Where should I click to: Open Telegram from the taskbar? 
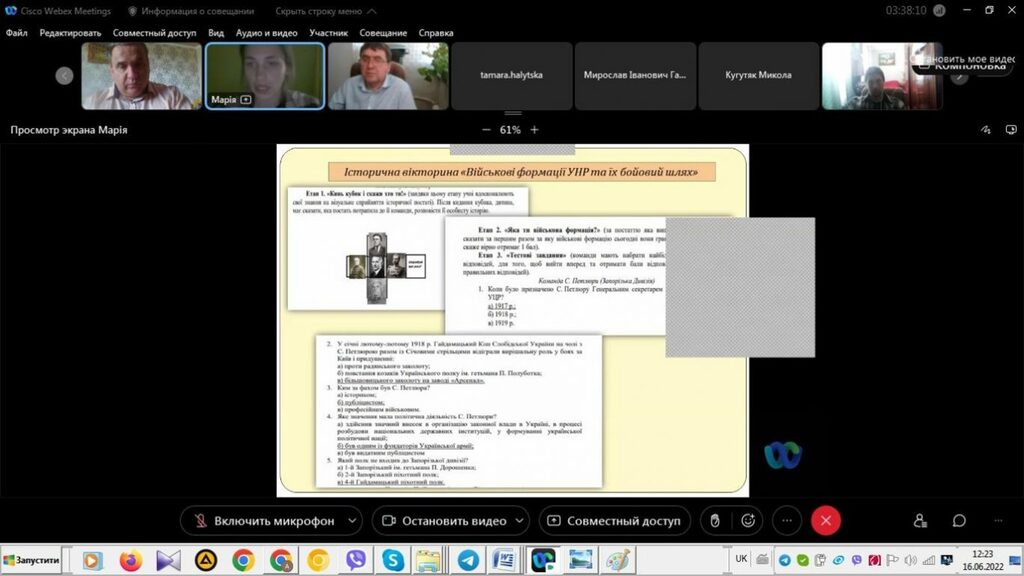click(467, 560)
